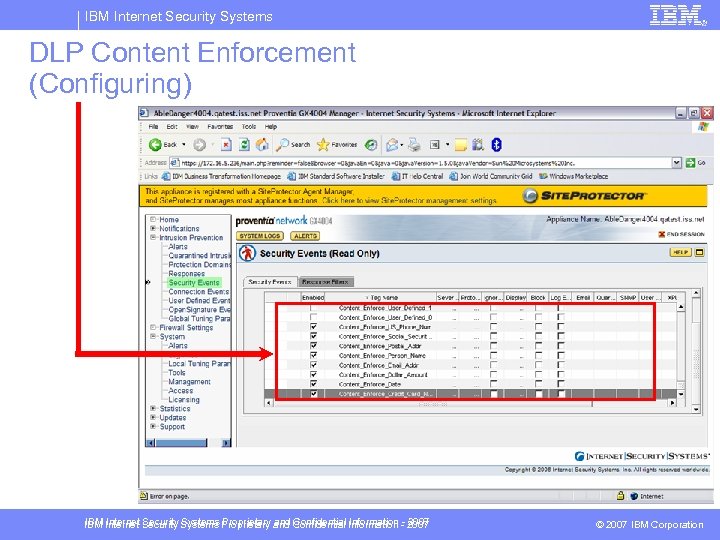Image resolution: width=720 pixels, height=540 pixels.
Task: Sort by the Tag Name column header
Action: coord(381,298)
